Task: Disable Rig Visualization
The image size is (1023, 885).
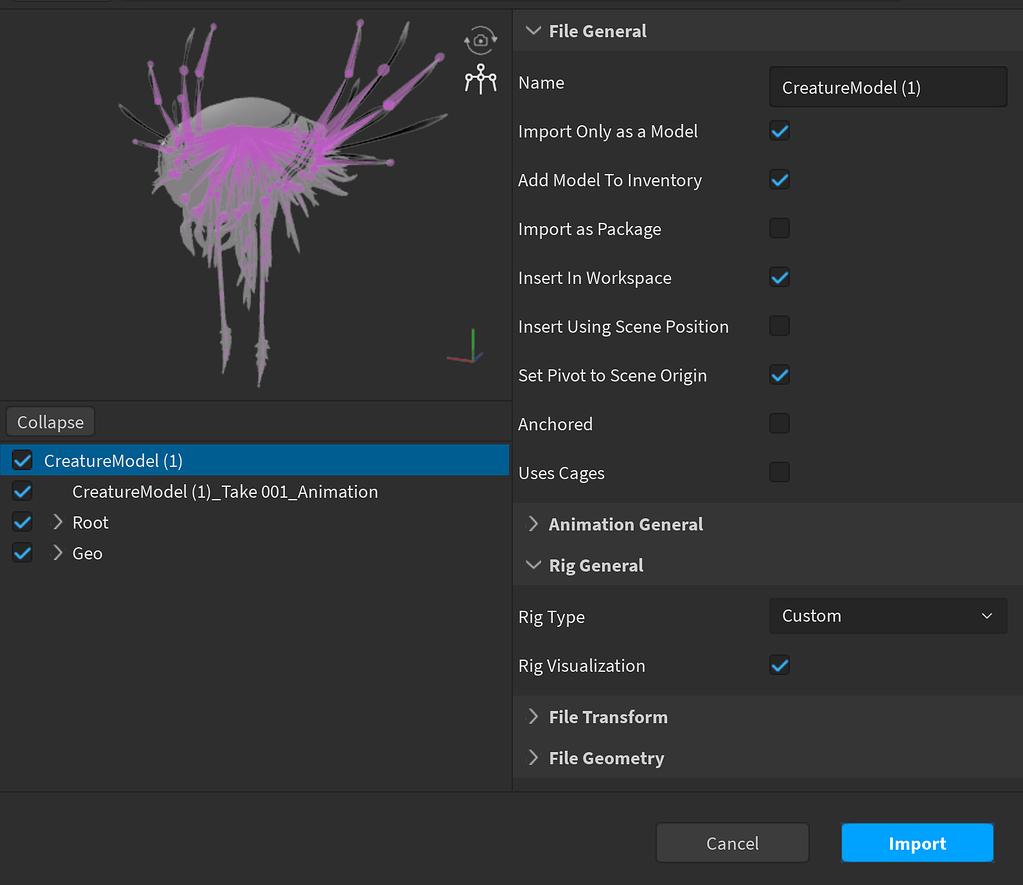Action: pos(779,664)
